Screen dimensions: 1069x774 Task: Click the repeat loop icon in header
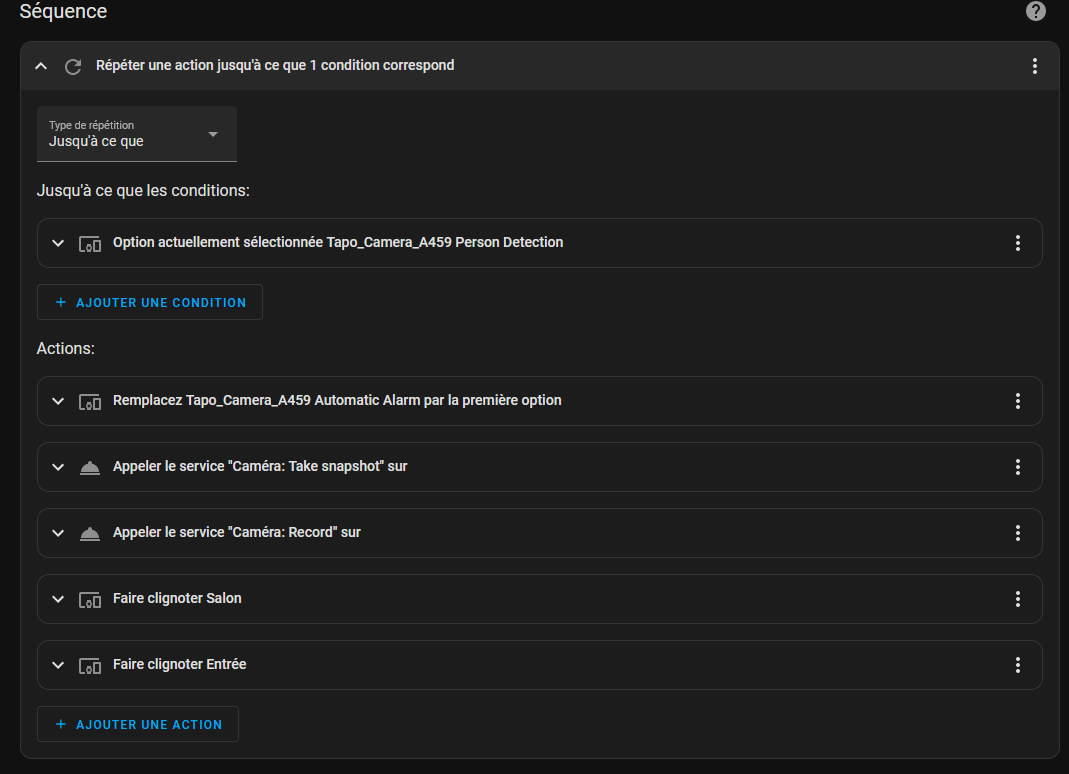point(73,66)
